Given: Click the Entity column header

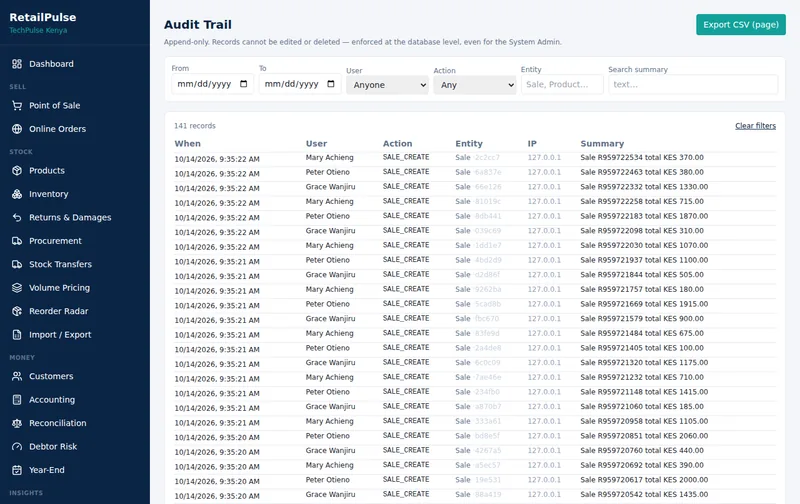Looking at the screenshot, I should coord(469,144).
